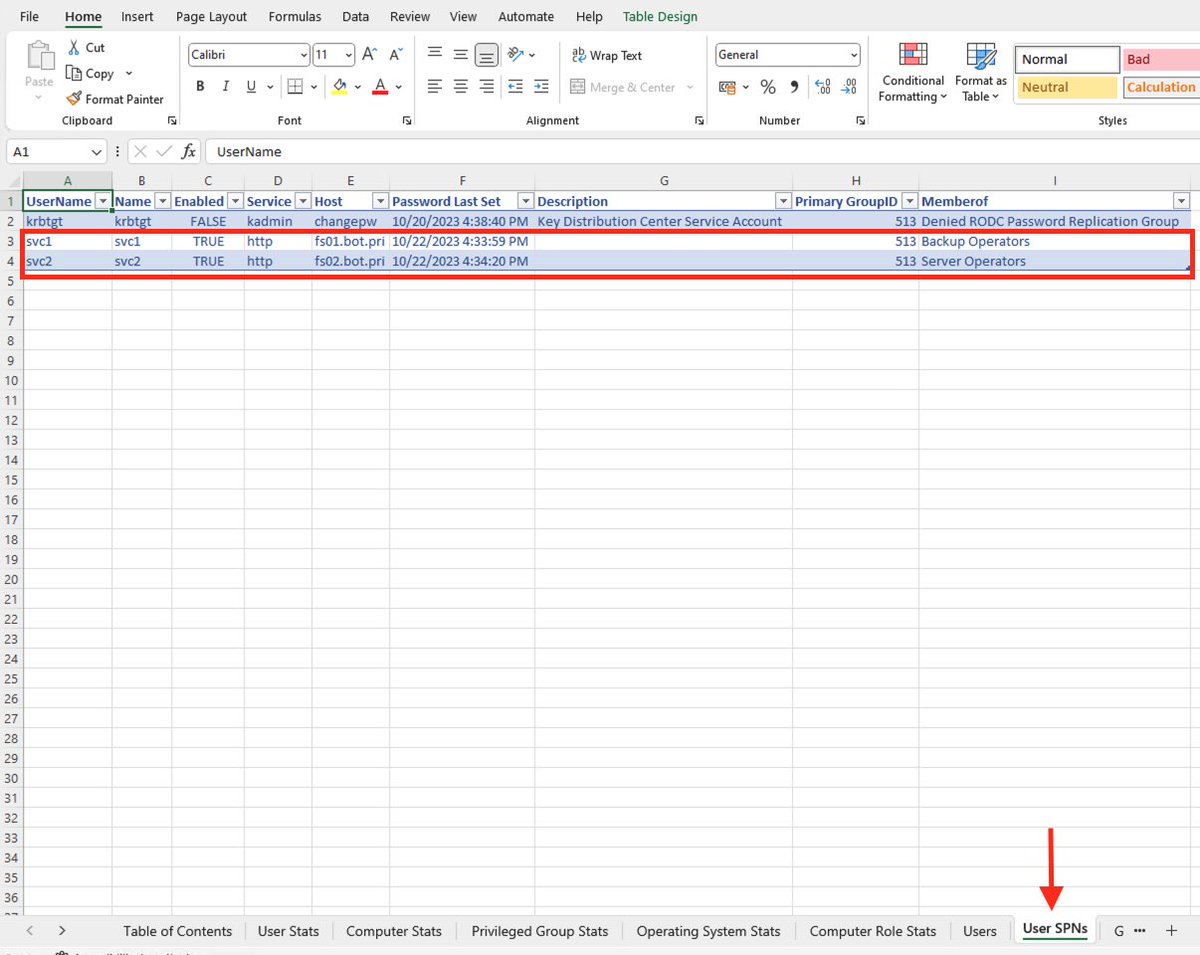The image size is (1200, 955).
Task: Center text horizontally
Action: pyautogui.click(x=460, y=87)
